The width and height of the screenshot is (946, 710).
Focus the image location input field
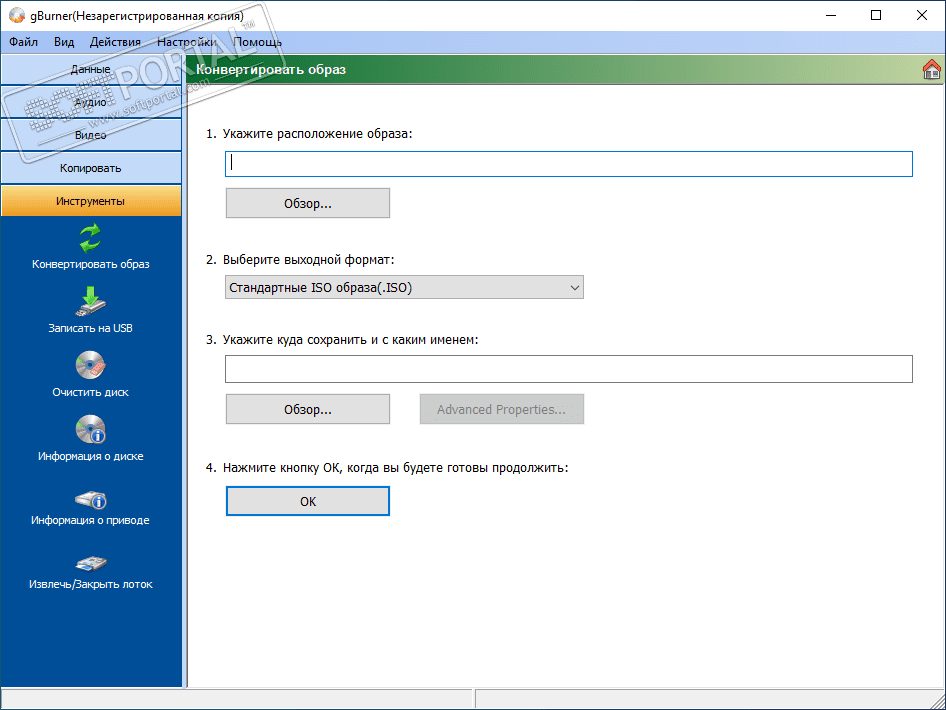[x=569, y=164]
